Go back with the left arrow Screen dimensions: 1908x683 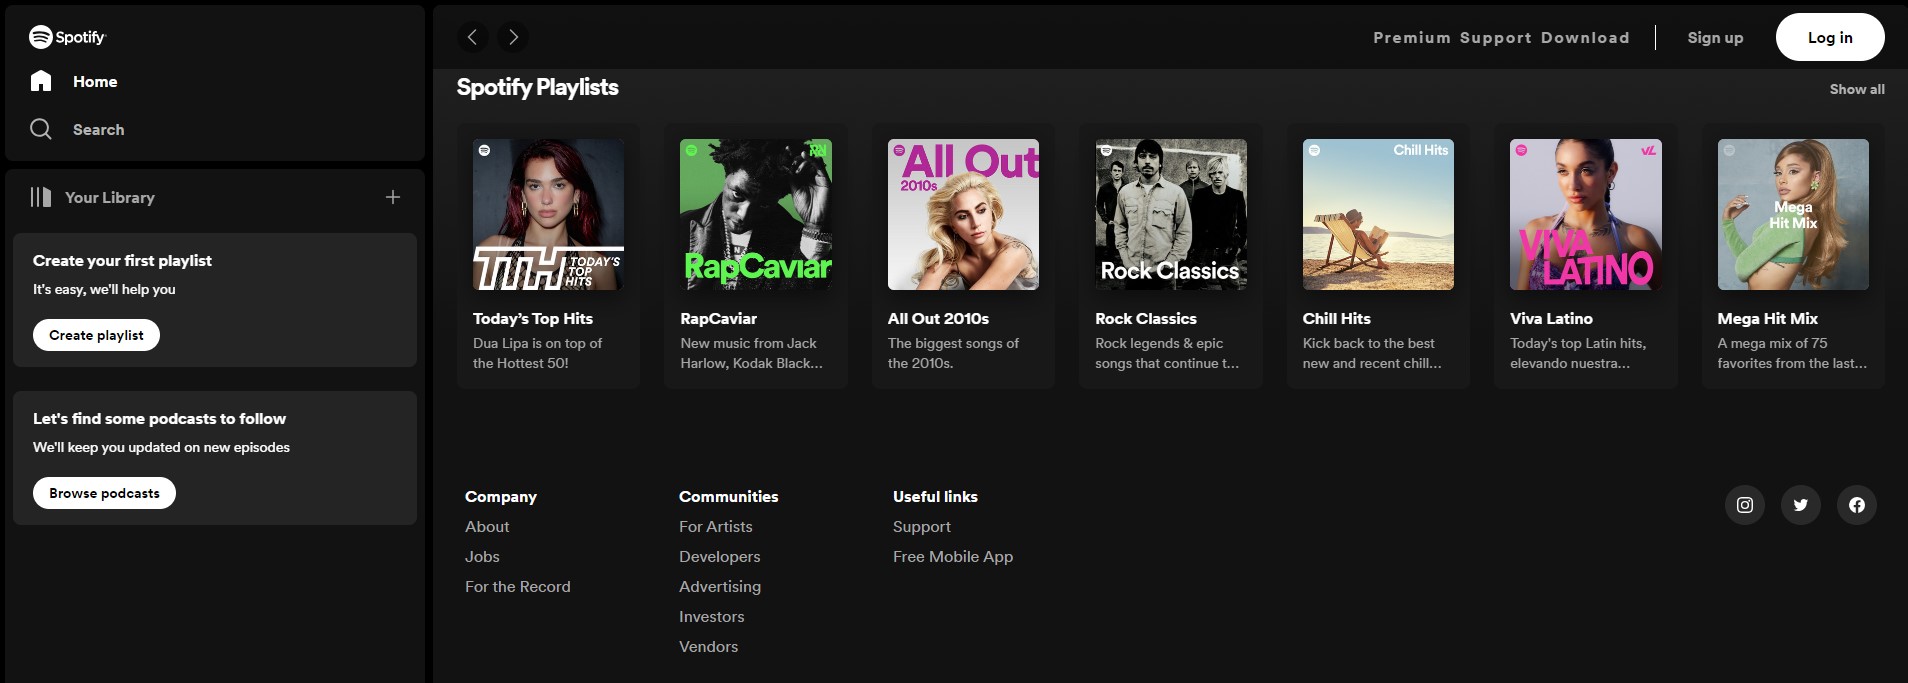[473, 37]
